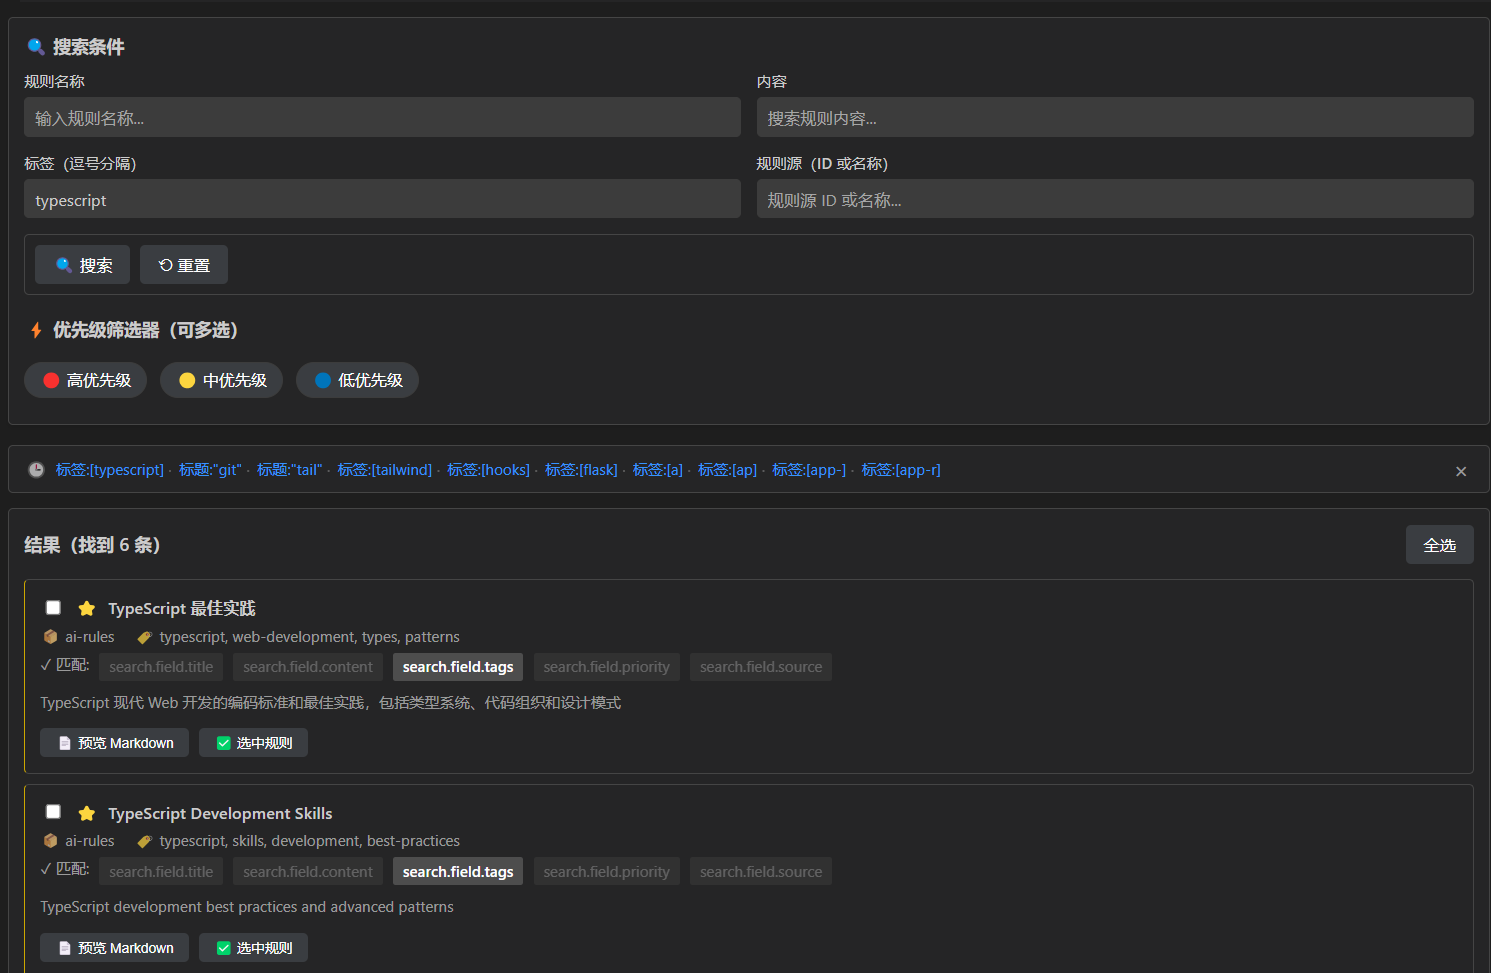This screenshot has height=973, width=1491.
Task: Open 预览 Markdown for TypeScript 最佳实践
Action: pos(115,743)
